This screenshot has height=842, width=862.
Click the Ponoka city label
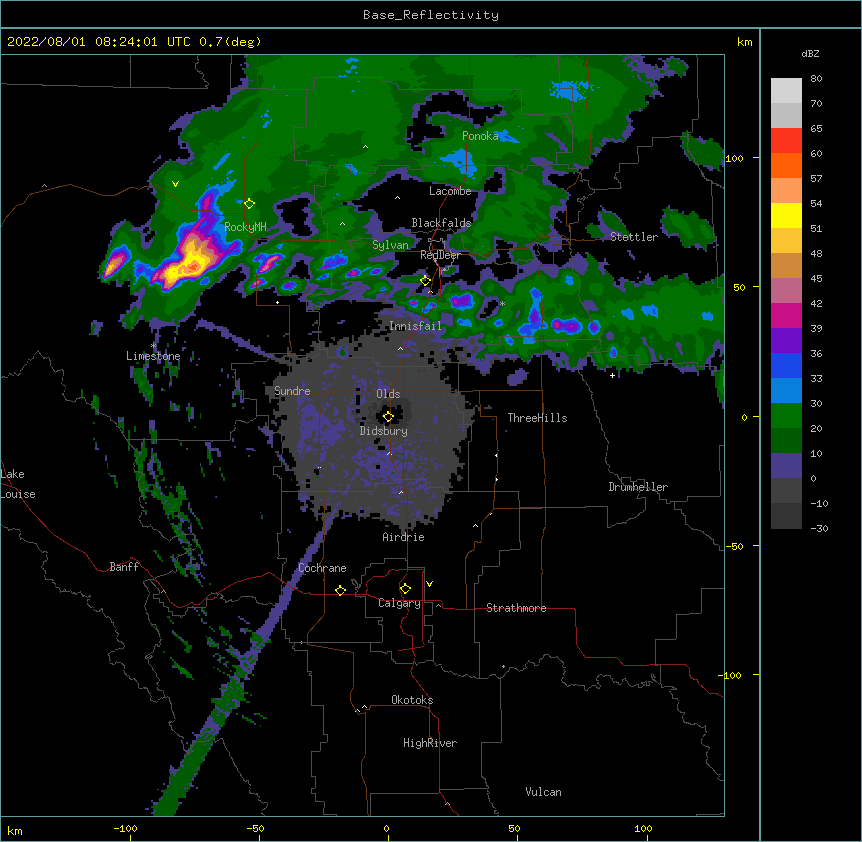[480, 136]
